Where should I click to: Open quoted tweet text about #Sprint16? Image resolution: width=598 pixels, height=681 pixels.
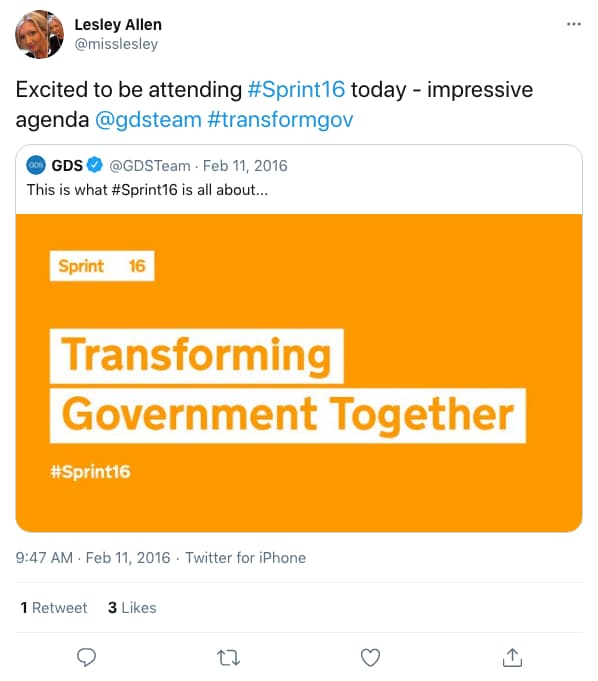pyautogui.click(x=147, y=190)
